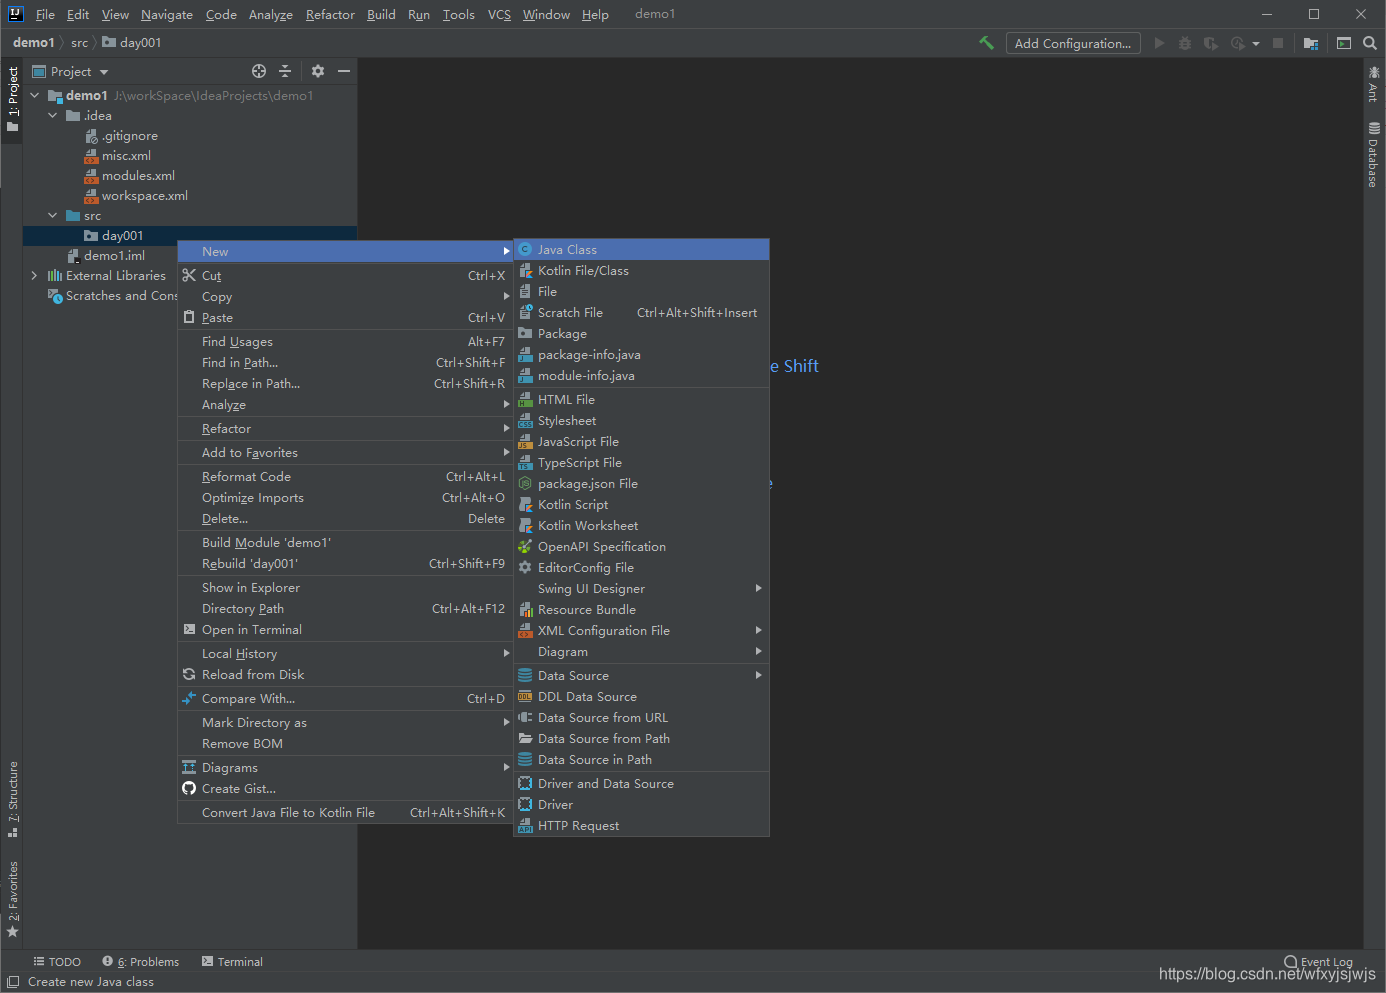Select .gitignore file in tree

(129, 136)
